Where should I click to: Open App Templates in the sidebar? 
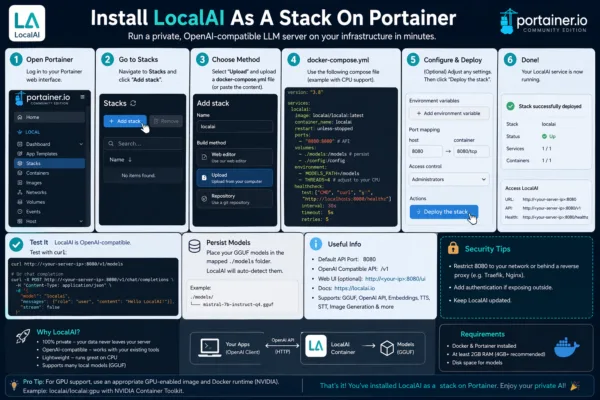(49, 154)
